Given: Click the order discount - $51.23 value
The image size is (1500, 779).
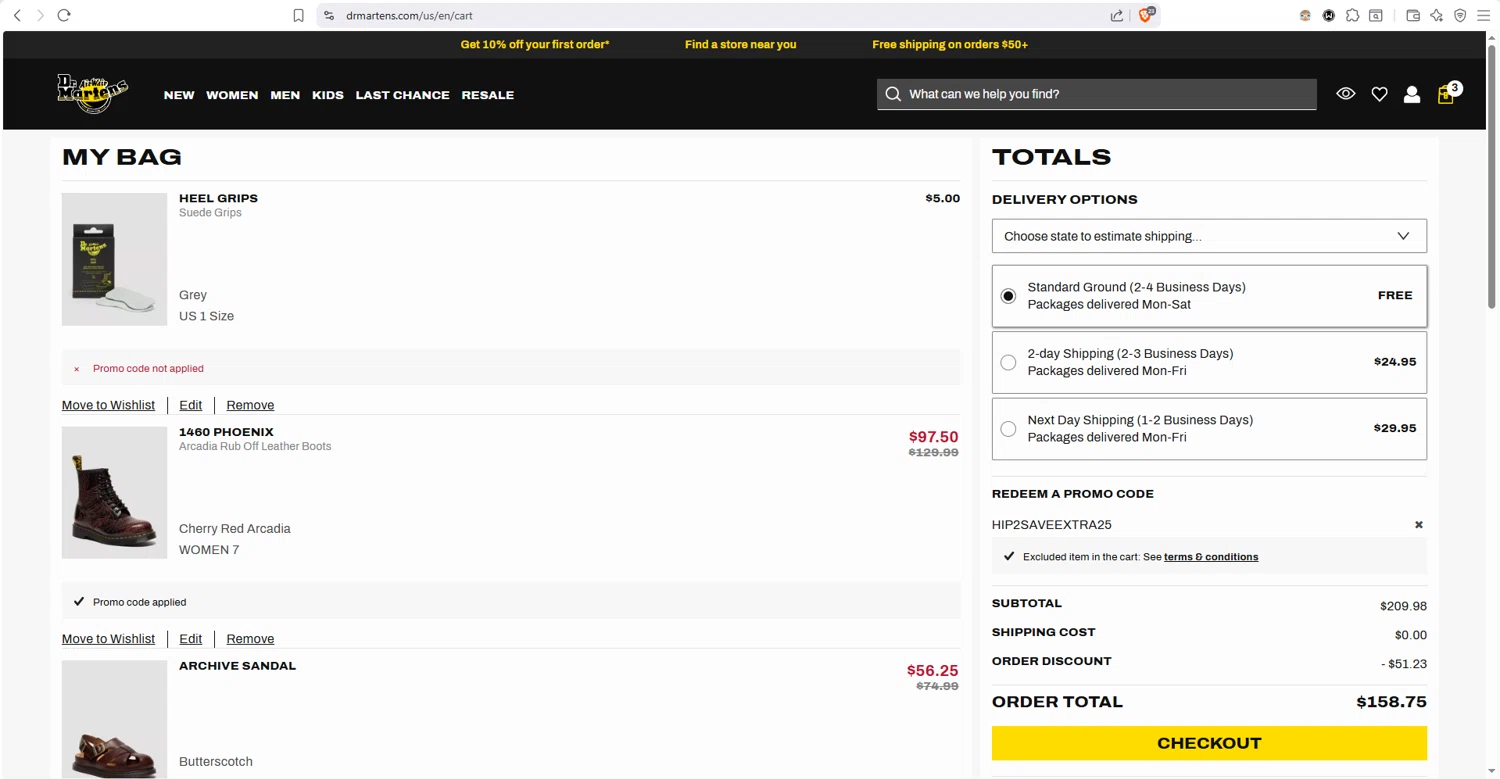Looking at the screenshot, I should coord(1404,664).
